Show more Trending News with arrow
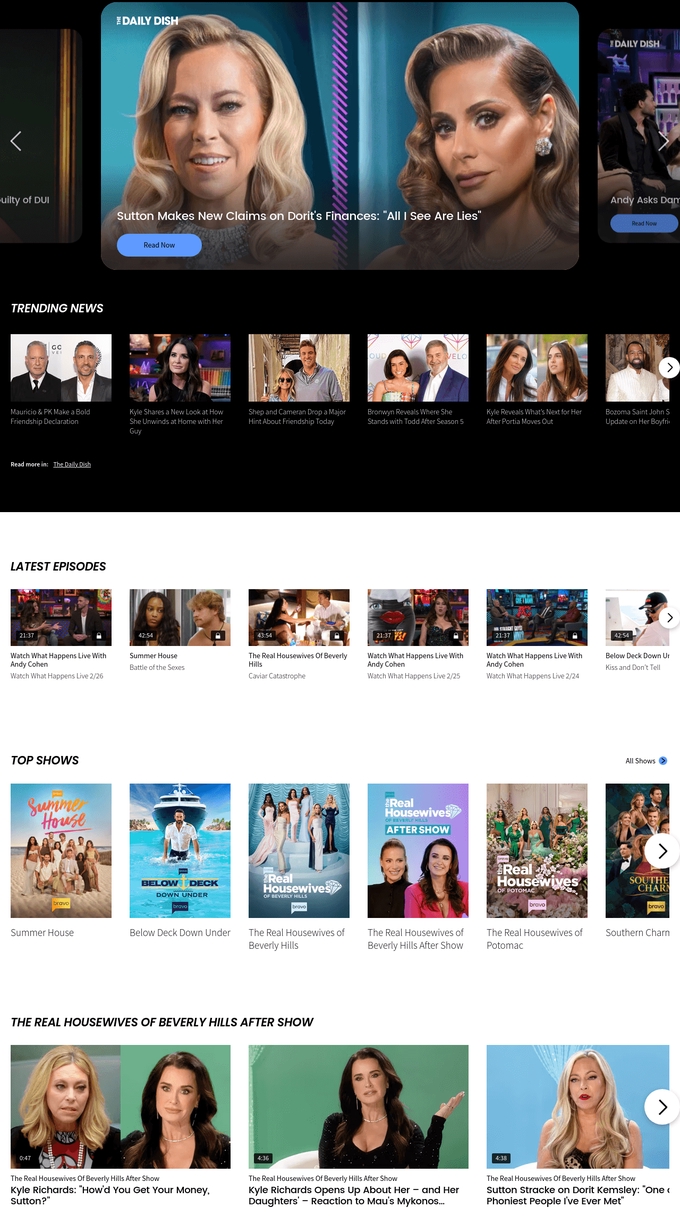The height and width of the screenshot is (1216, 680). (669, 367)
